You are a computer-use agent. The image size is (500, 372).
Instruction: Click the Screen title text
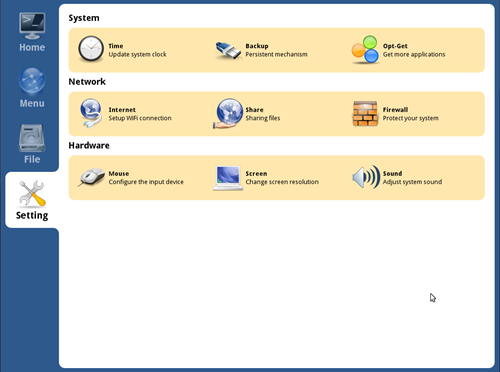pos(256,174)
